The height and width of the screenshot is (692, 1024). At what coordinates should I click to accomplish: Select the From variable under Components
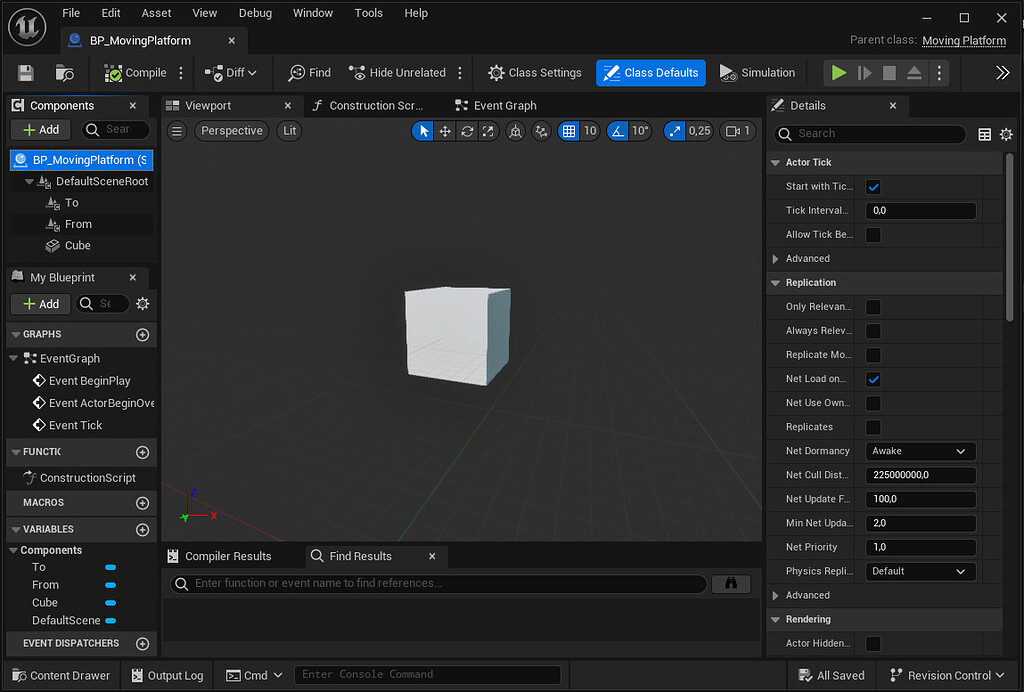pos(46,584)
